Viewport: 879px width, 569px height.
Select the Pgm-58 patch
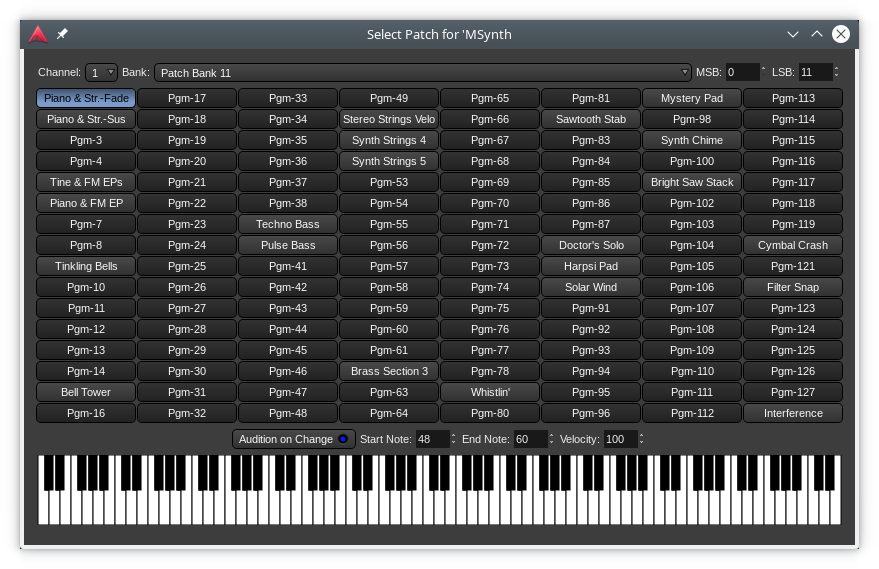pos(389,287)
